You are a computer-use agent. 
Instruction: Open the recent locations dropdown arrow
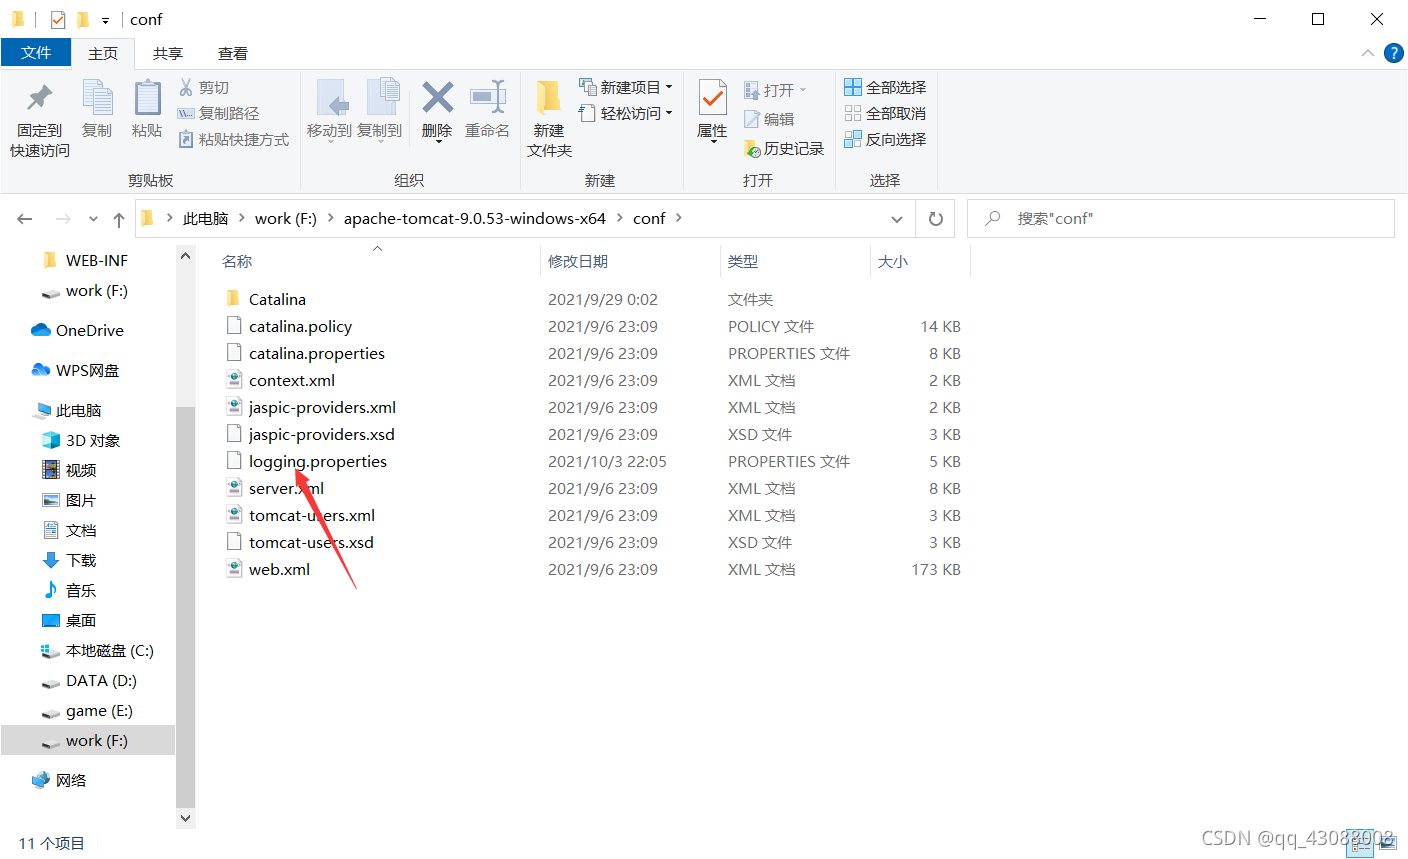(x=93, y=219)
